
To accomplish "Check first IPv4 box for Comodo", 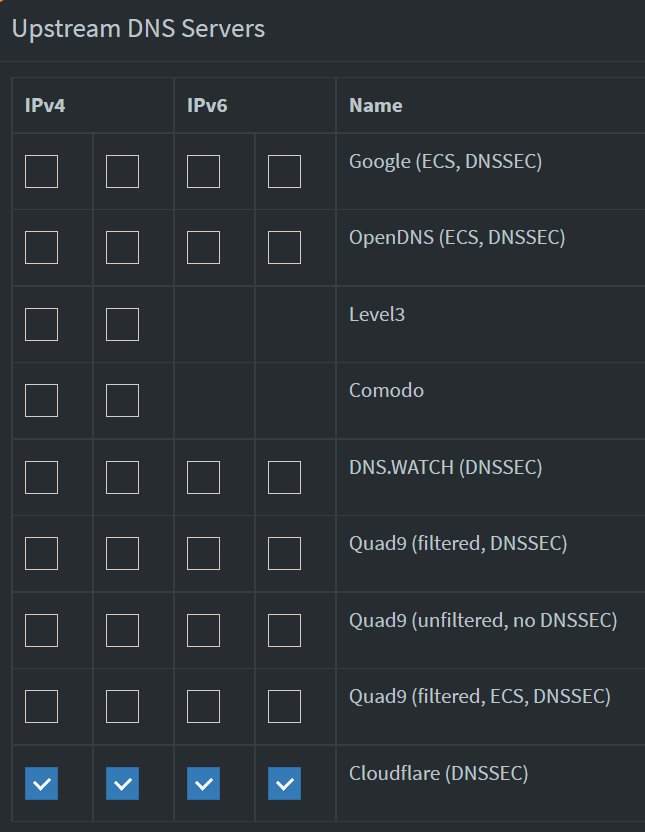I will click(x=41, y=400).
